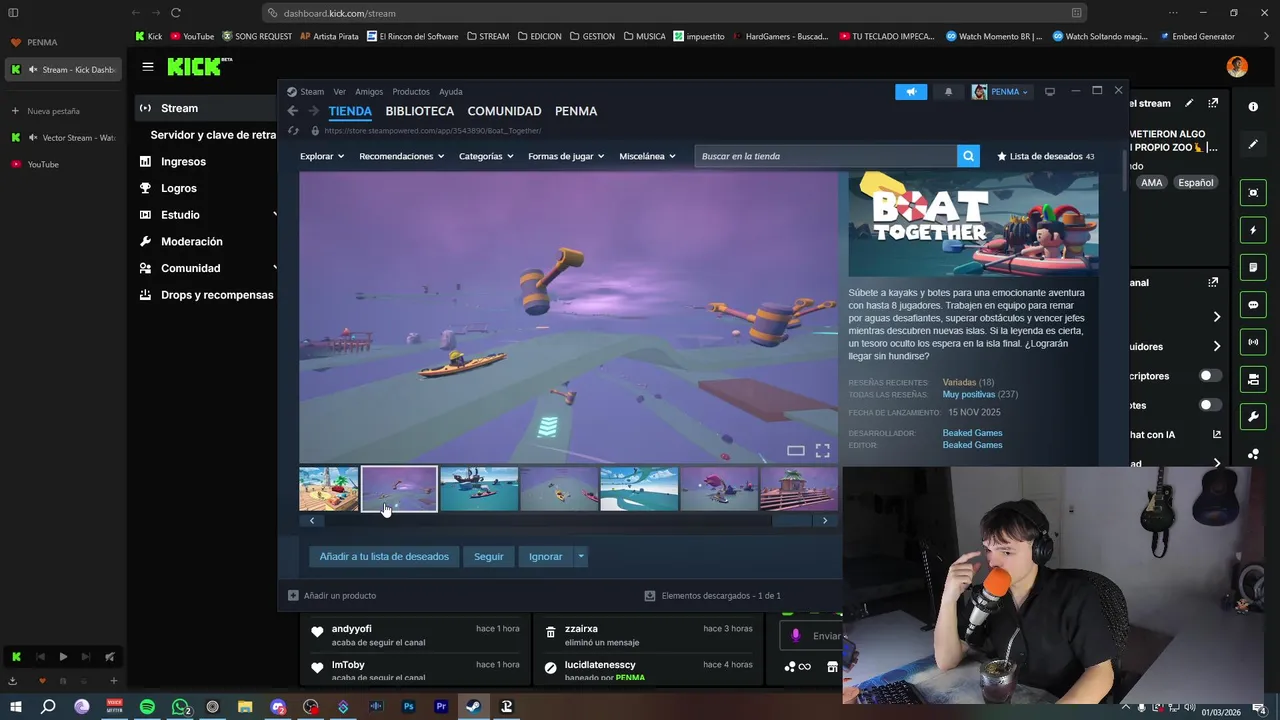Click Steam Big Picture monitor icon
The image size is (1280, 720).
pyautogui.click(x=1049, y=92)
